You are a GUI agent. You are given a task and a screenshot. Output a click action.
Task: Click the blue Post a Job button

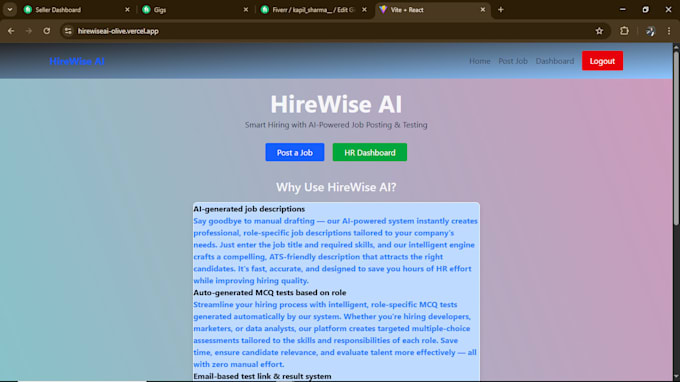pyautogui.click(x=295, y=152)
